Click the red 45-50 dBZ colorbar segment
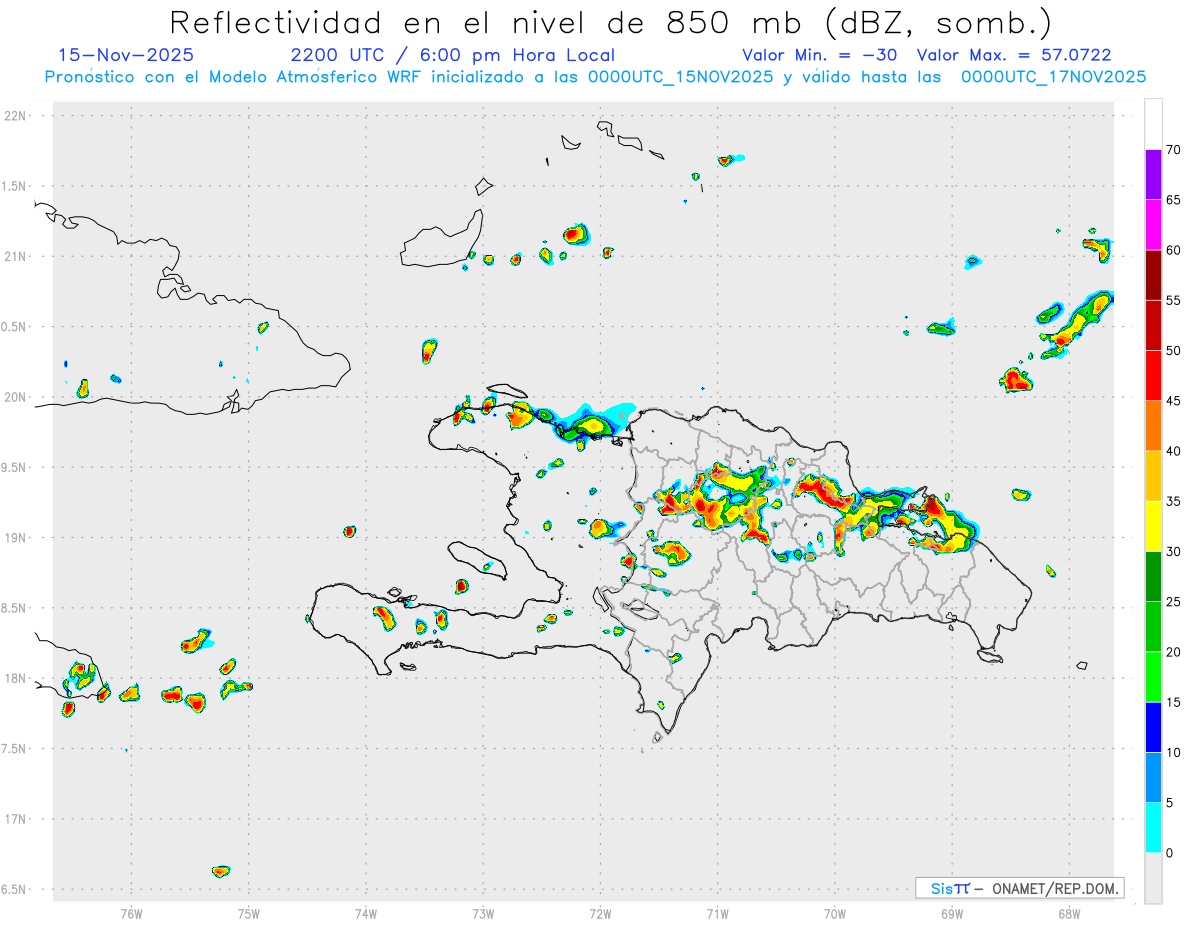Screen dimensions: 1200x927 coord(1153,376)
